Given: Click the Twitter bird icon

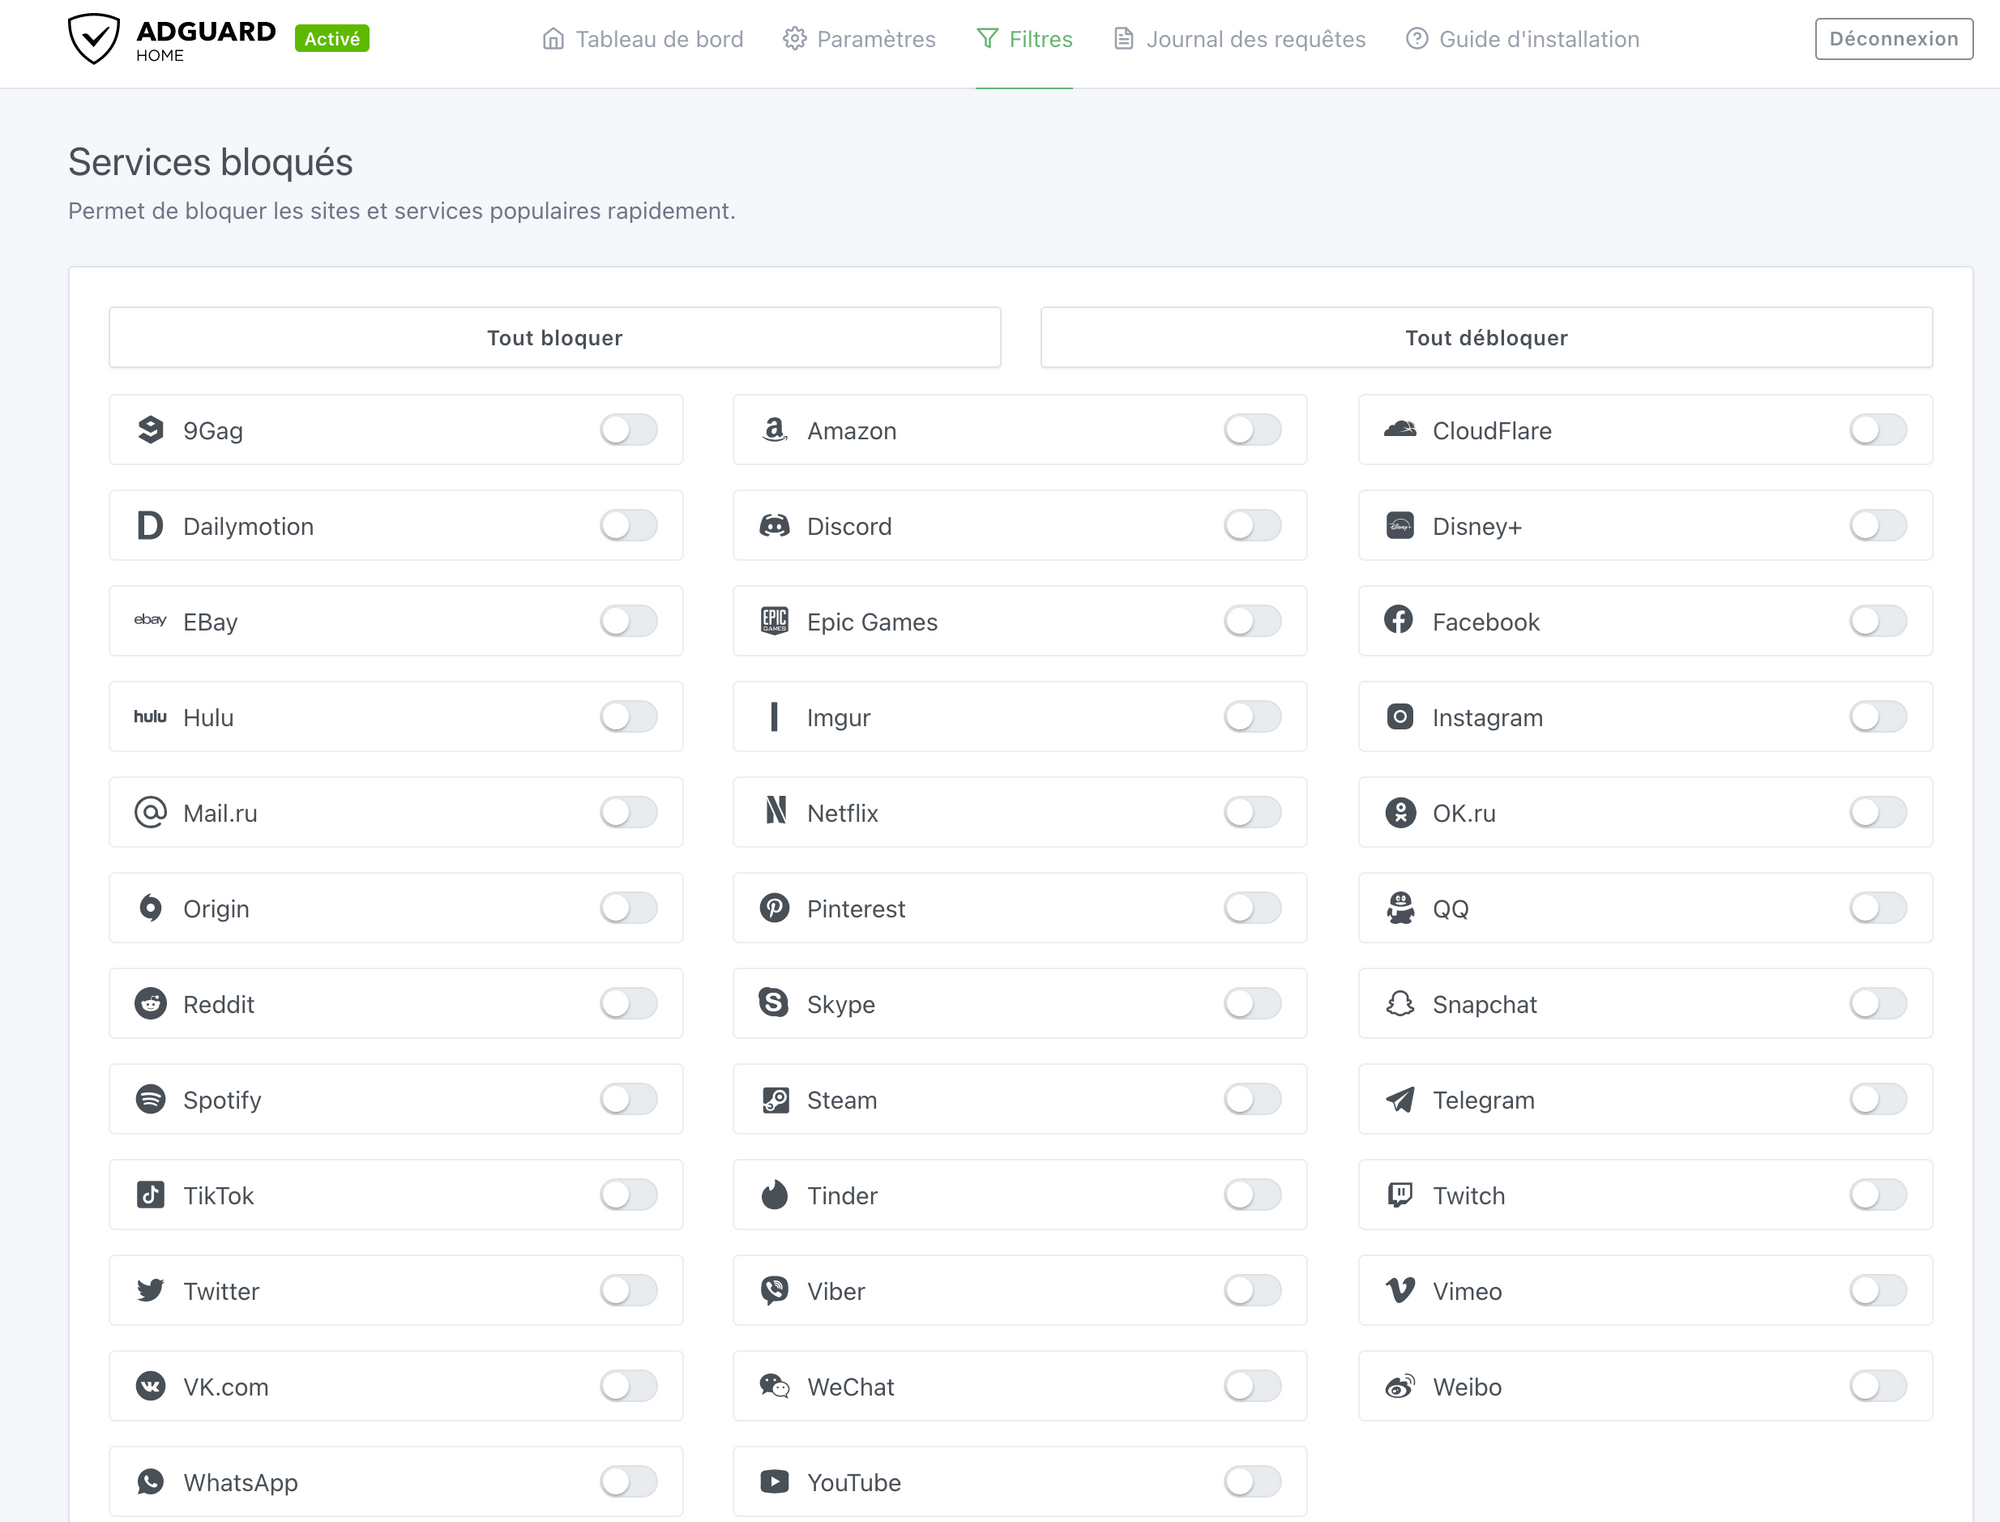Looking at the screenshot, I should 150,1290.
